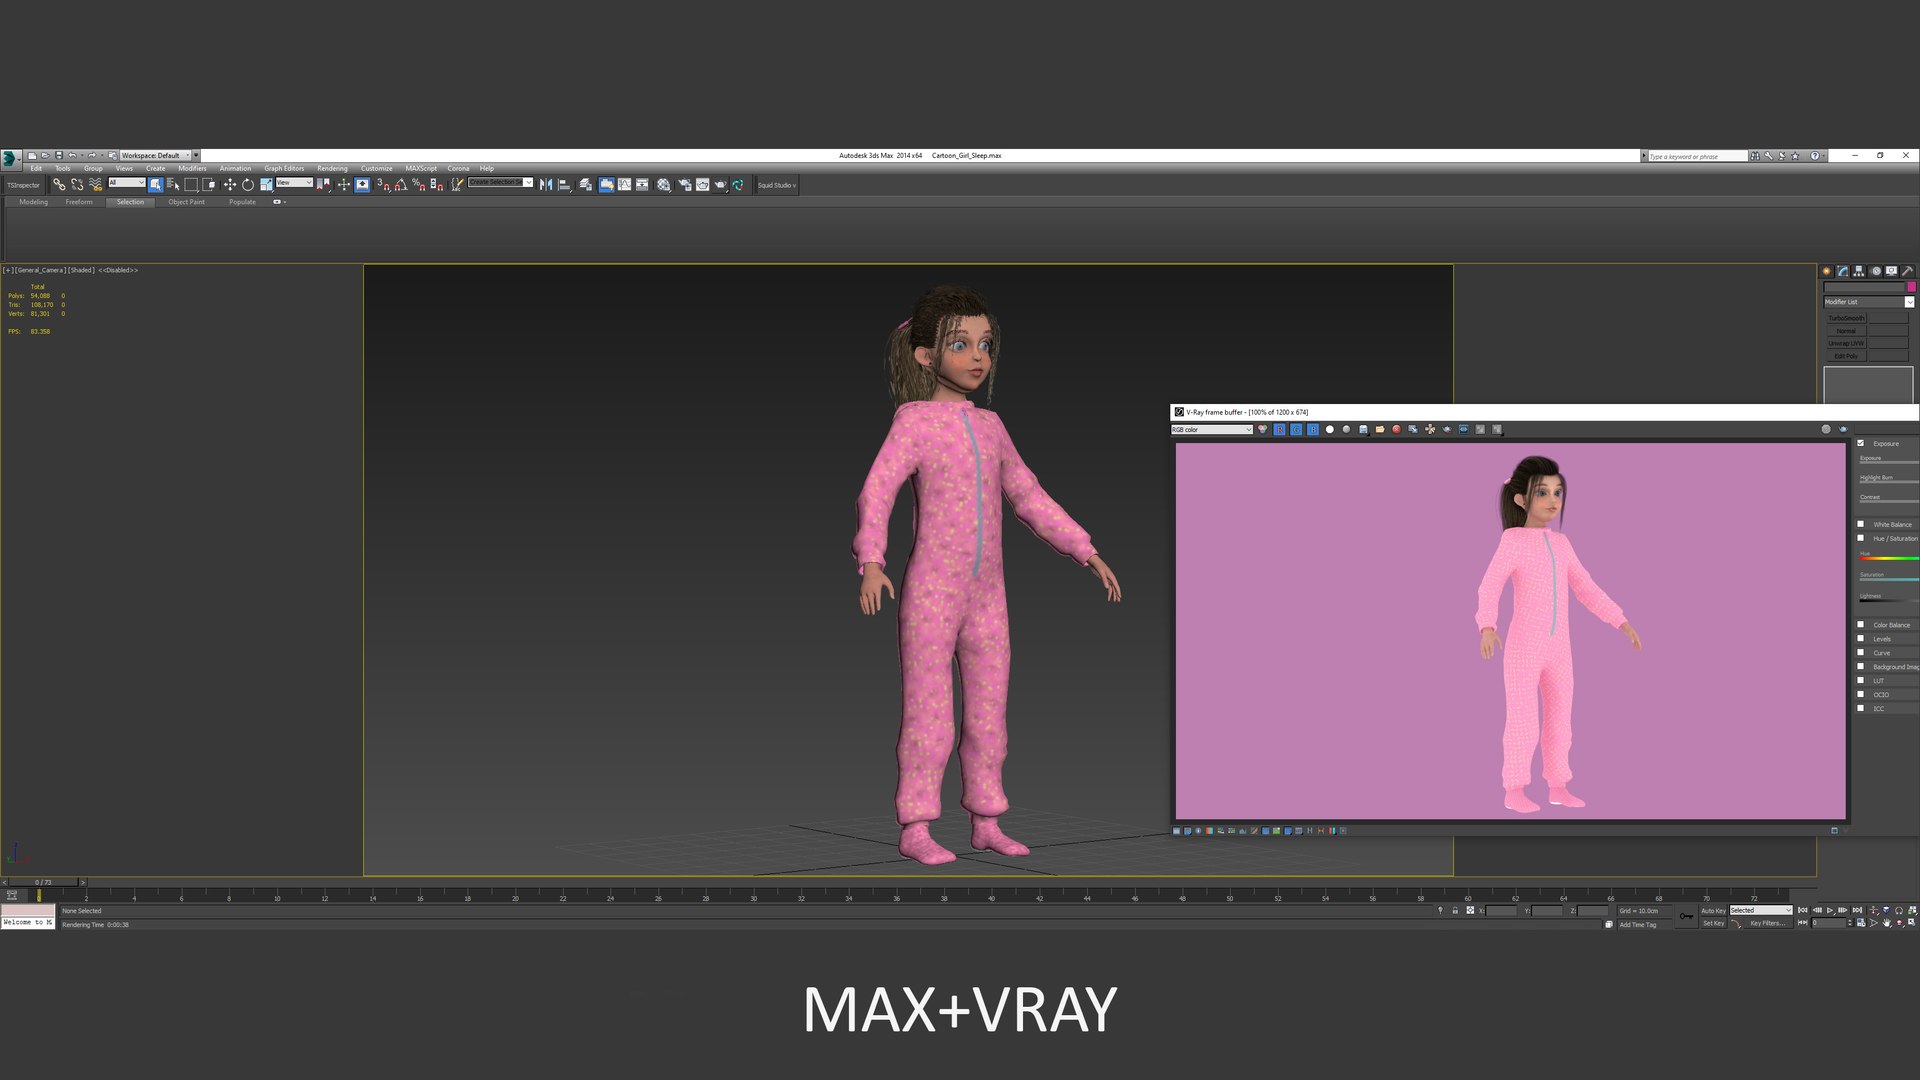Click the Auto Key button
This screenshot has width=1920, height=1080.
coord(1713,910)
